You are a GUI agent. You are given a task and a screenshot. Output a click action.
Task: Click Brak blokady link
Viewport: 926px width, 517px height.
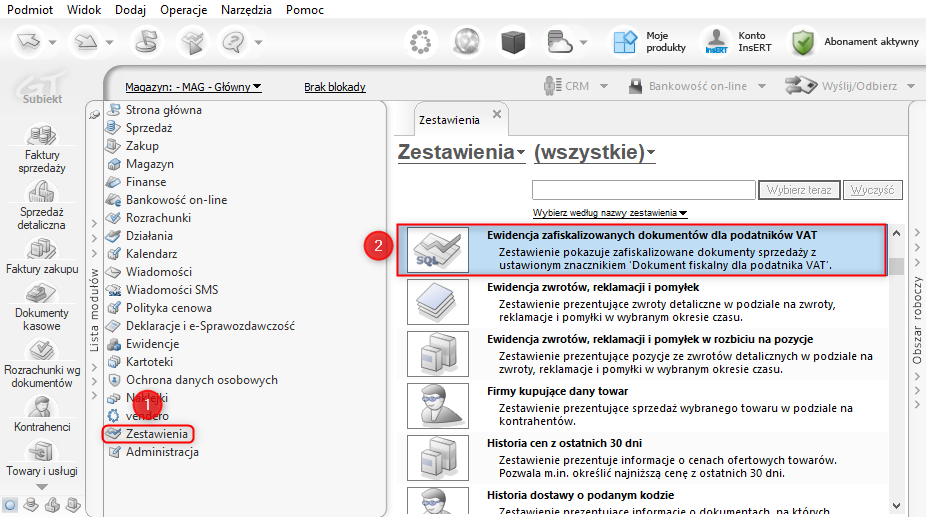click(x=335, y=87)
